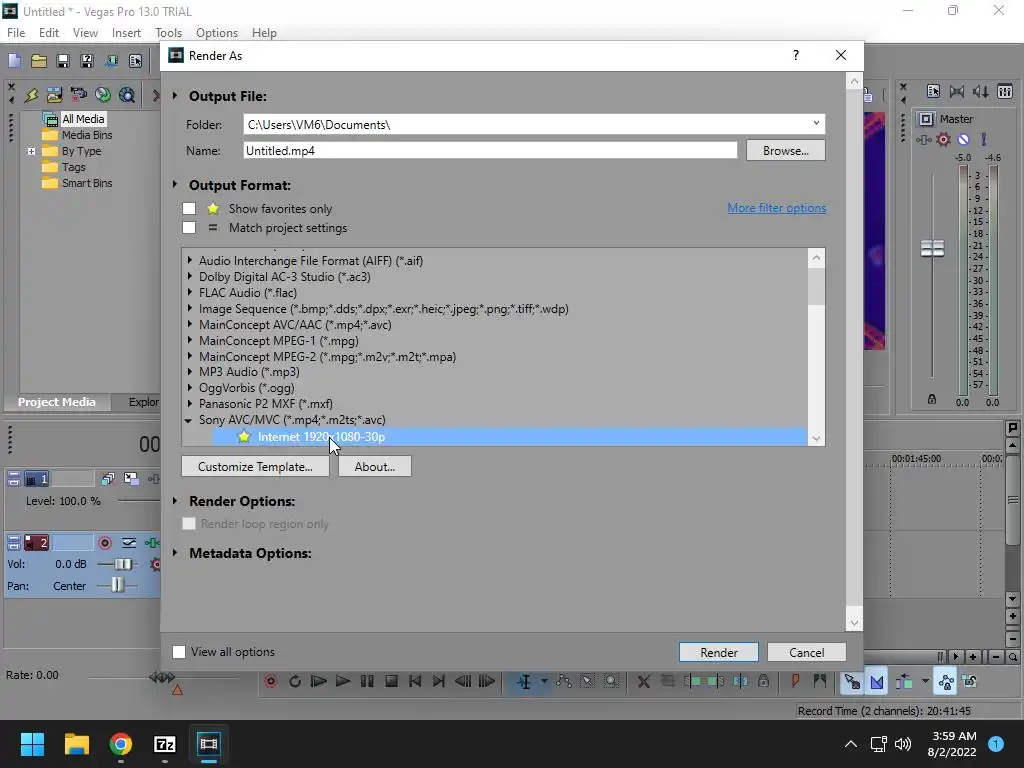Toggle Enable Snapping icon in bottom toolbar

(852, 682)
